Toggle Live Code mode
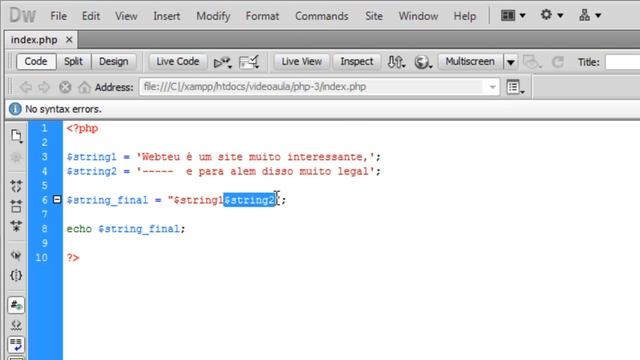This screenshot has height=360, width=640. pyautogui.click(x=178, y=62)
